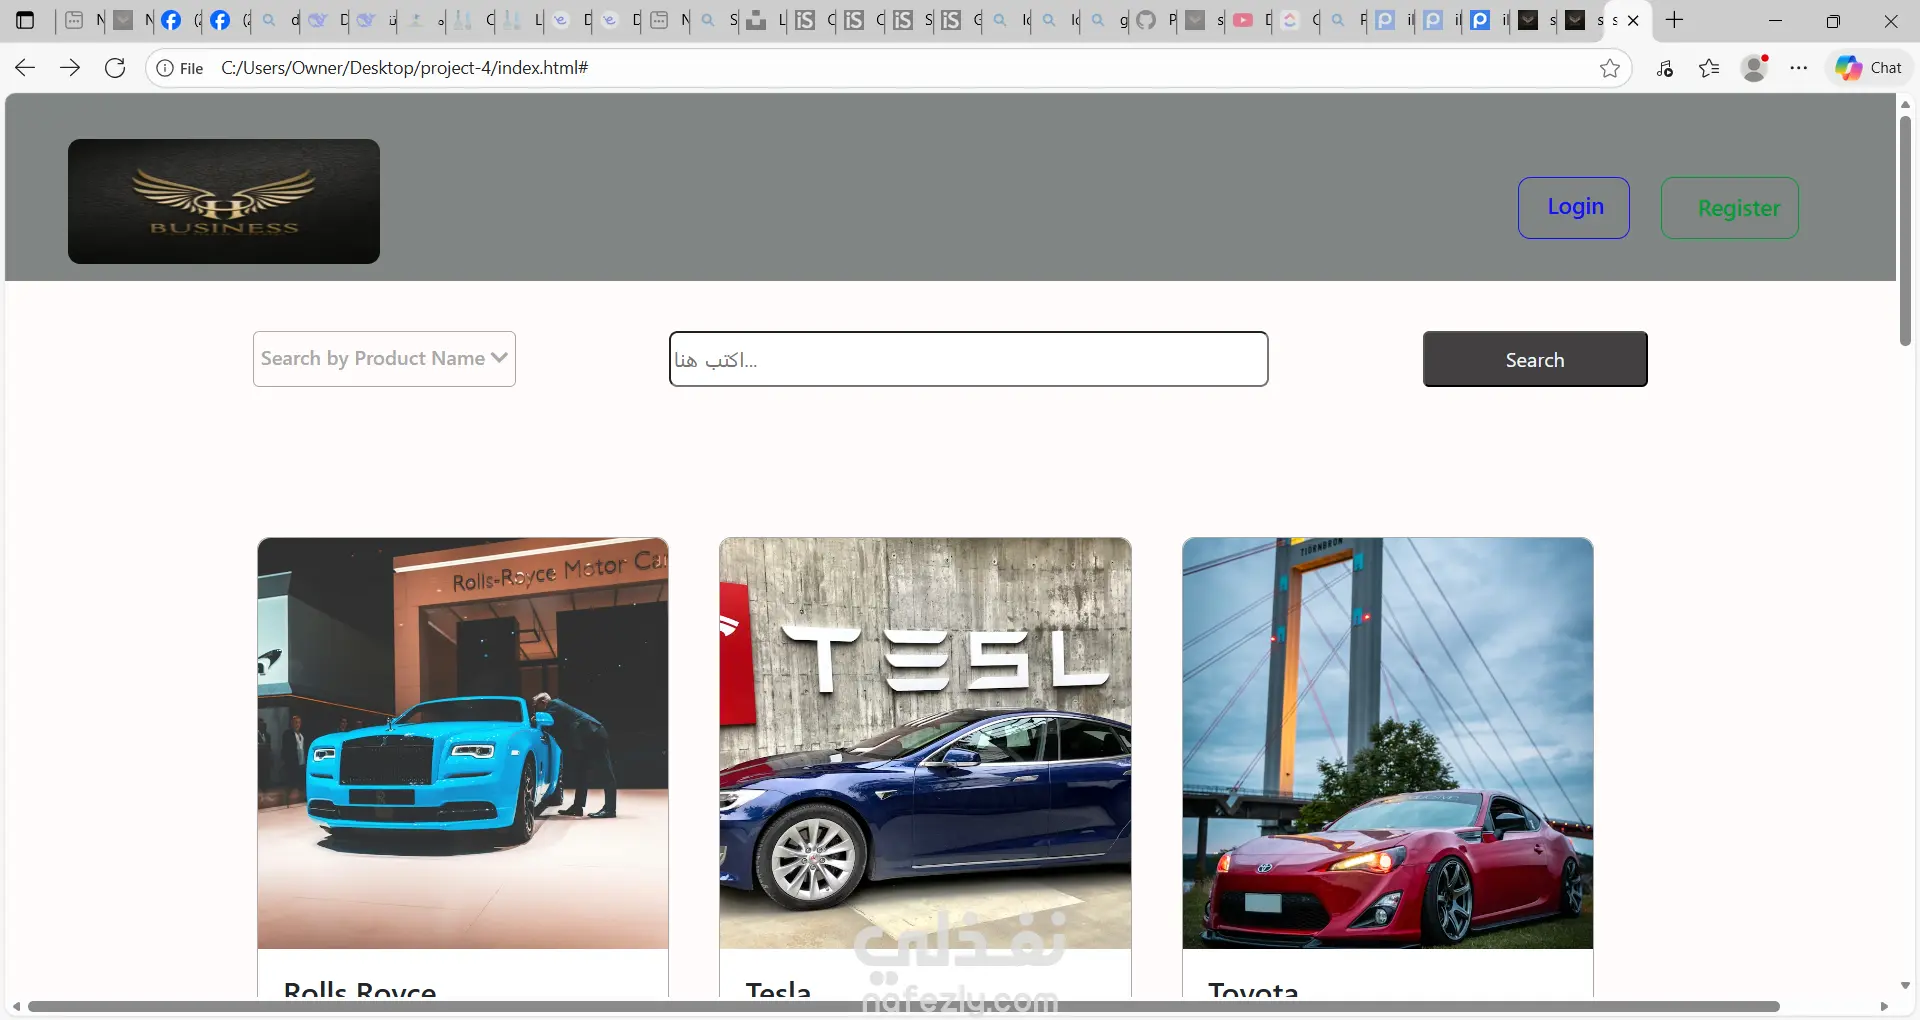Click the scroll-left arrow on the horizontal scrollbar
The height and width of the screenshot is (1020, 1920).
click(x=16, y=1006)
